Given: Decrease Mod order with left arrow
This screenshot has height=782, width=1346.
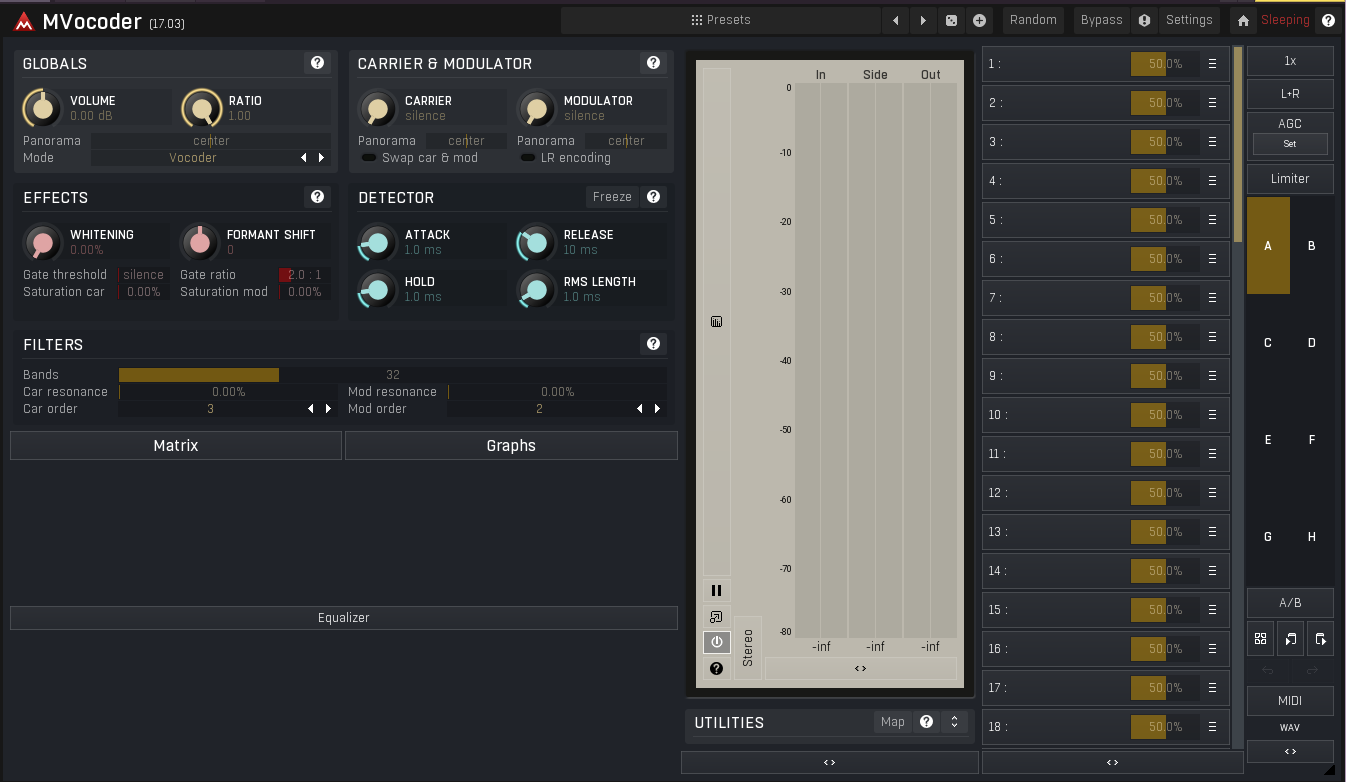Looking at the screenshot, I should coord(640,409).
